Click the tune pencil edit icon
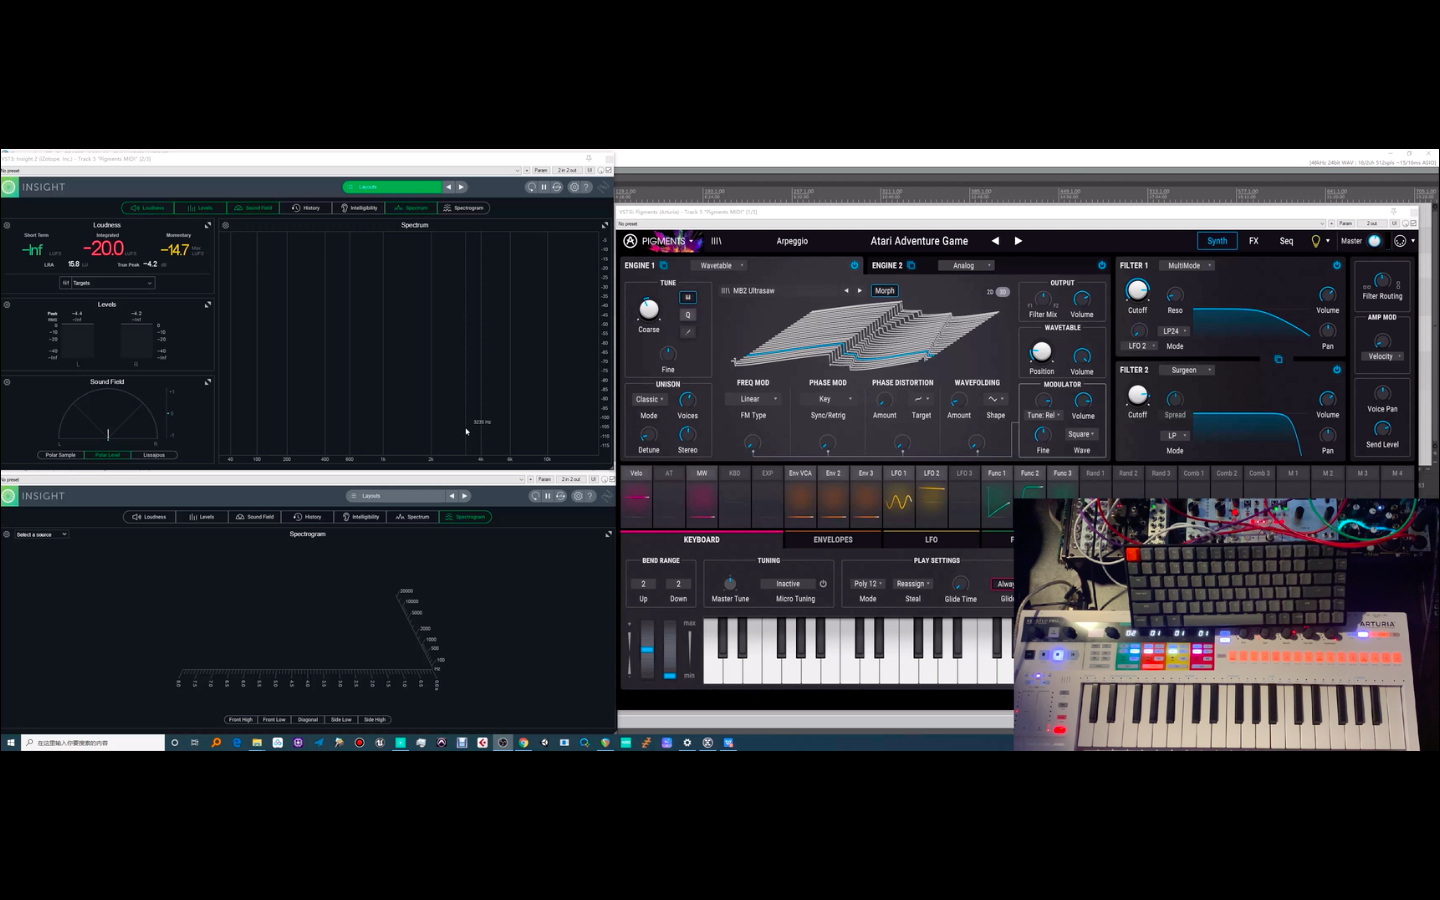 point(688,332)
